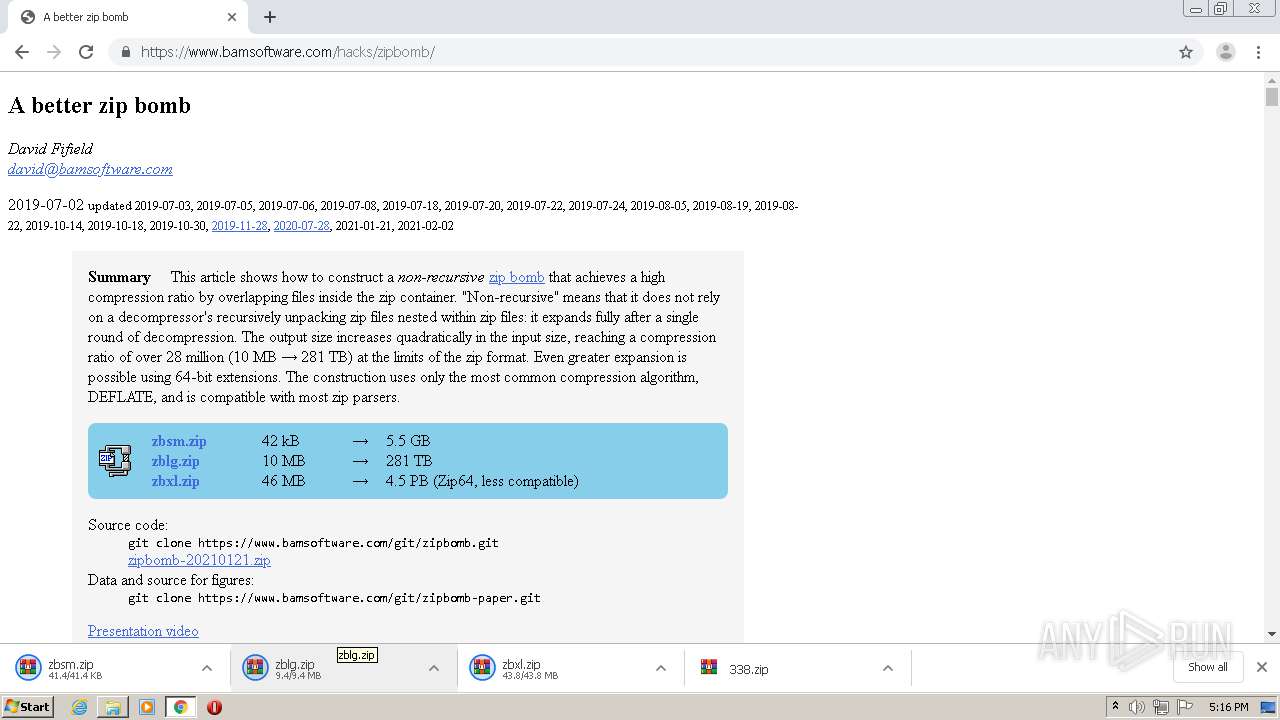
Task: Click the '281 TB' size text
Action: [x=409, y=461]
